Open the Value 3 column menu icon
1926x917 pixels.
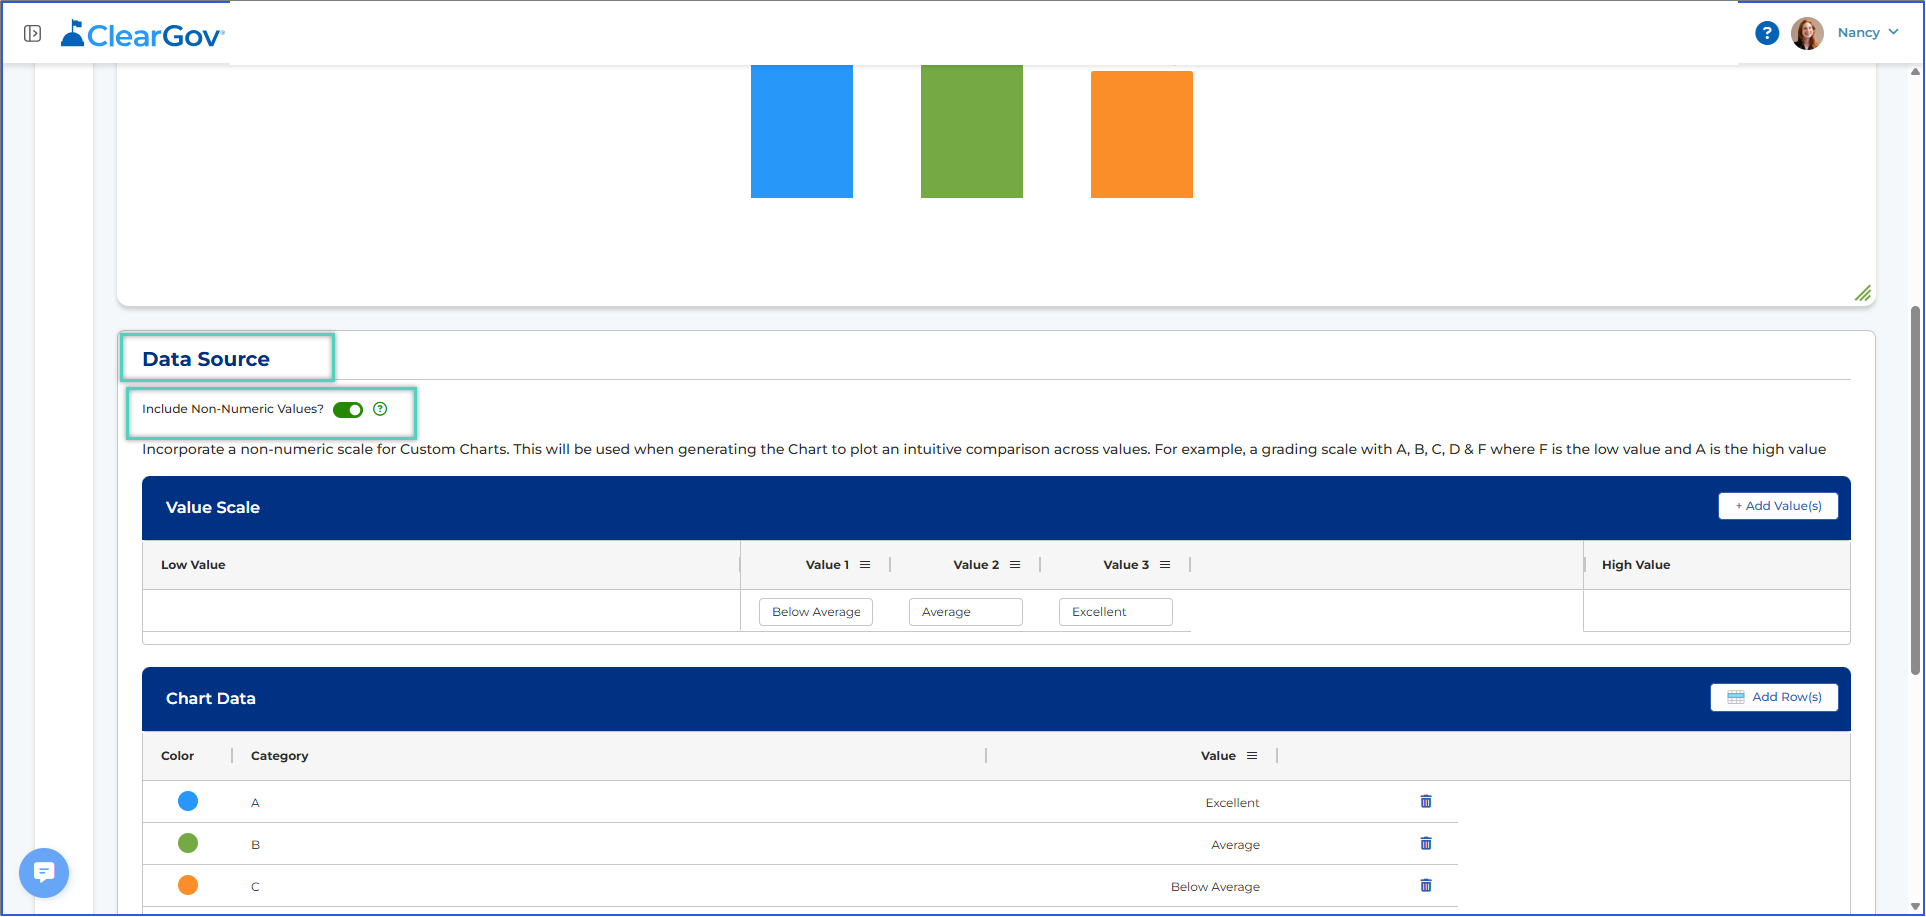1165,565
